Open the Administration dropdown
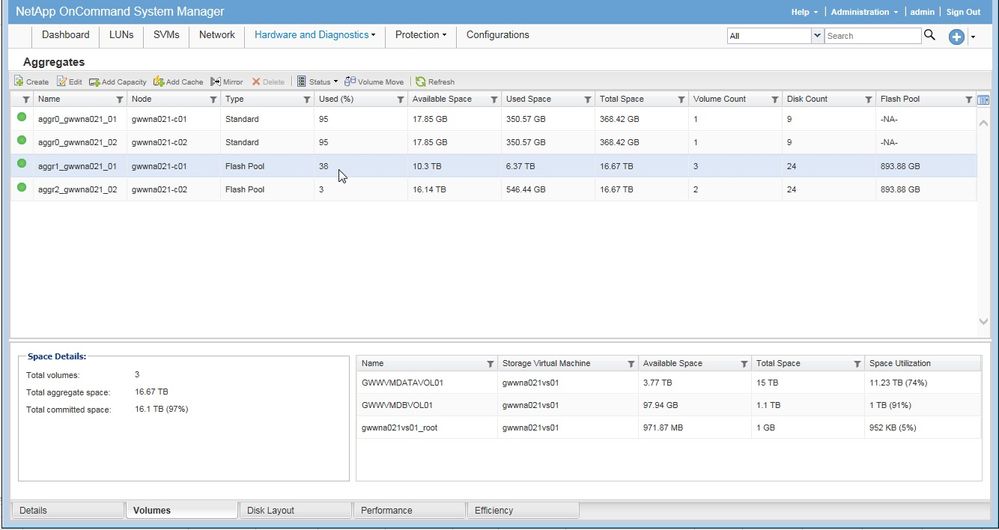 click(x=865, y=12)
